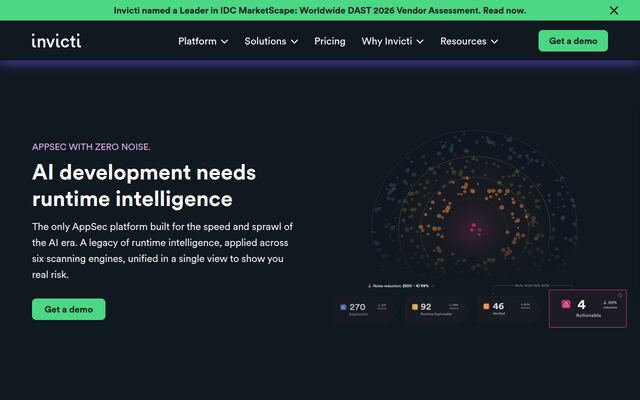Click the pink center of the radar graphic
Screen dimensions: 640x400
[x=475, y=229]
